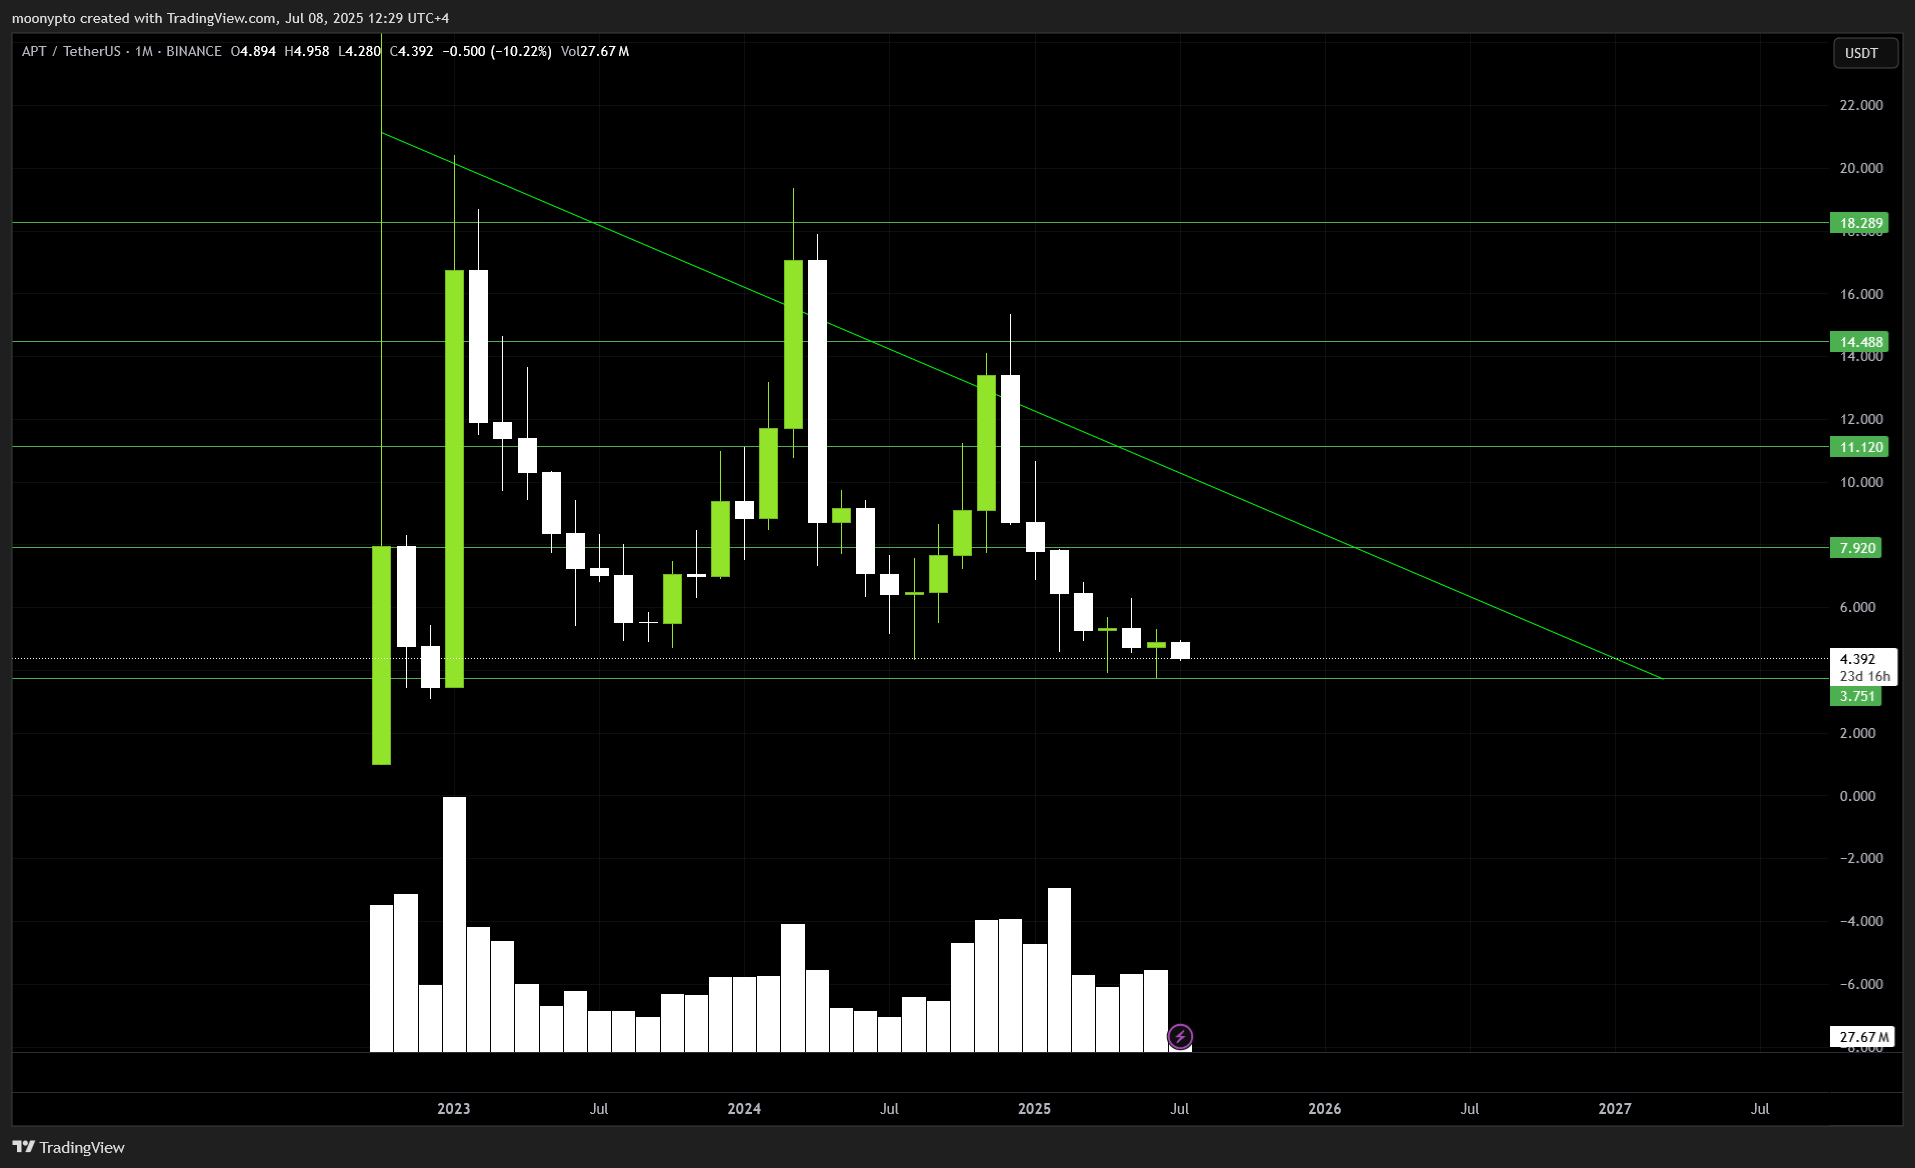Click the 3.751 price level label

1856,696
